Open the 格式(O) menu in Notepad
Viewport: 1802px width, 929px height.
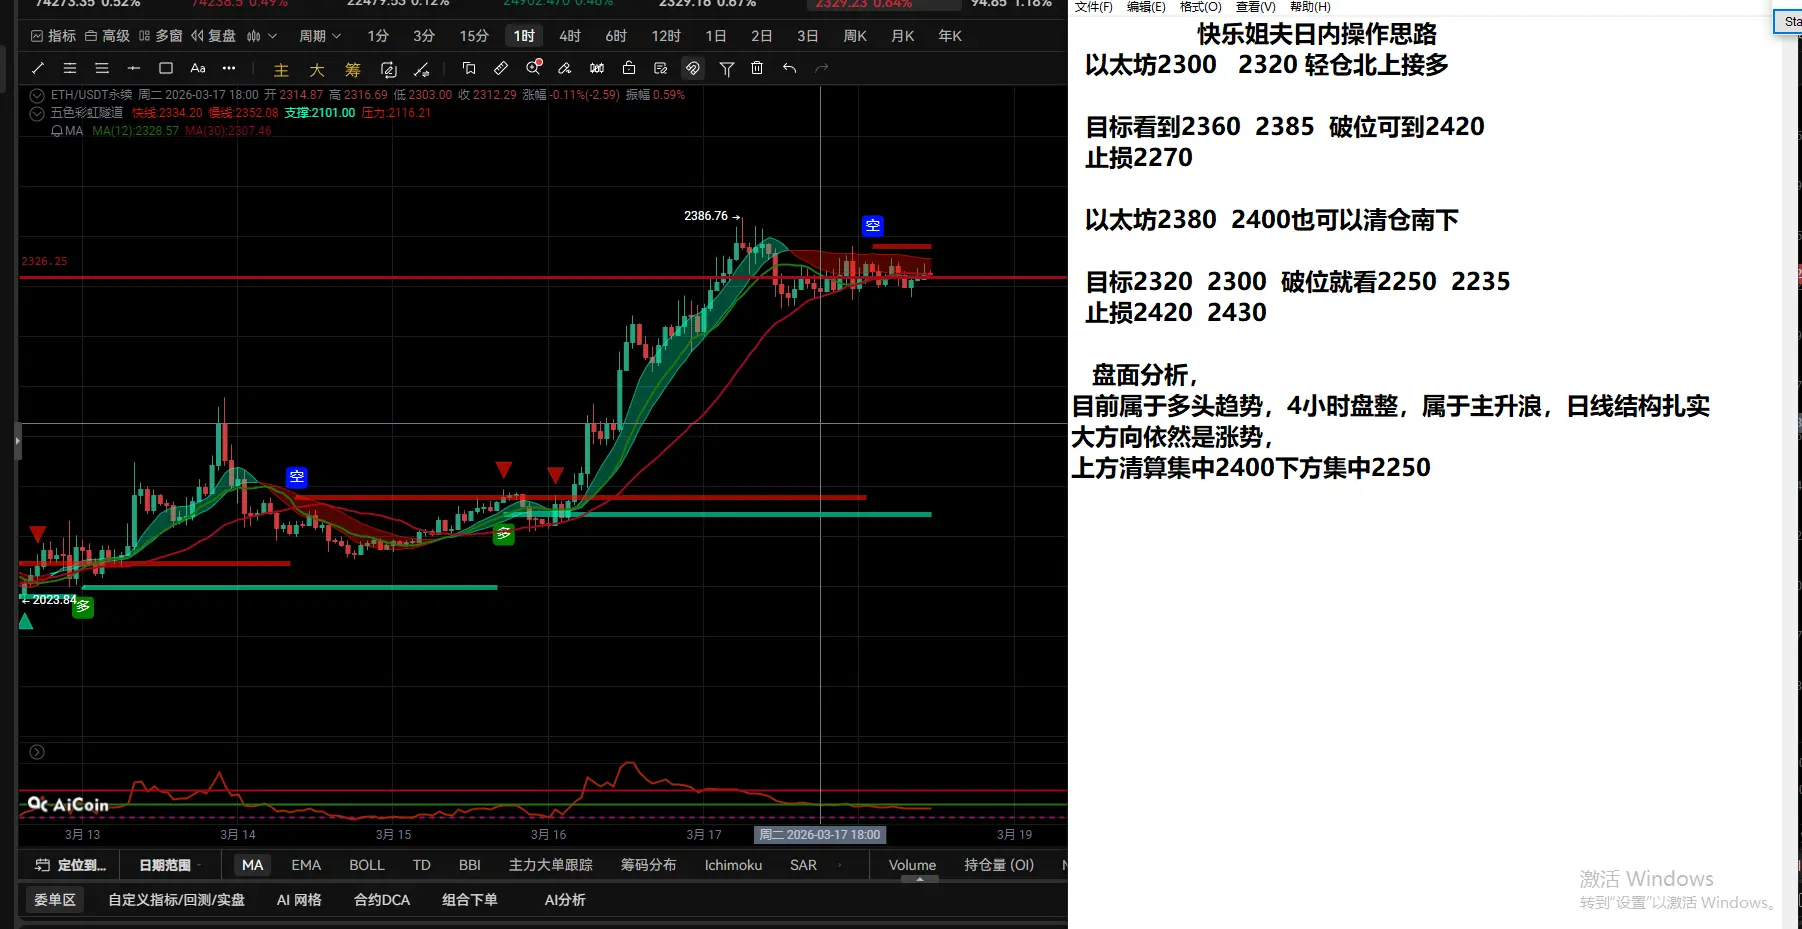(1200, 7)
